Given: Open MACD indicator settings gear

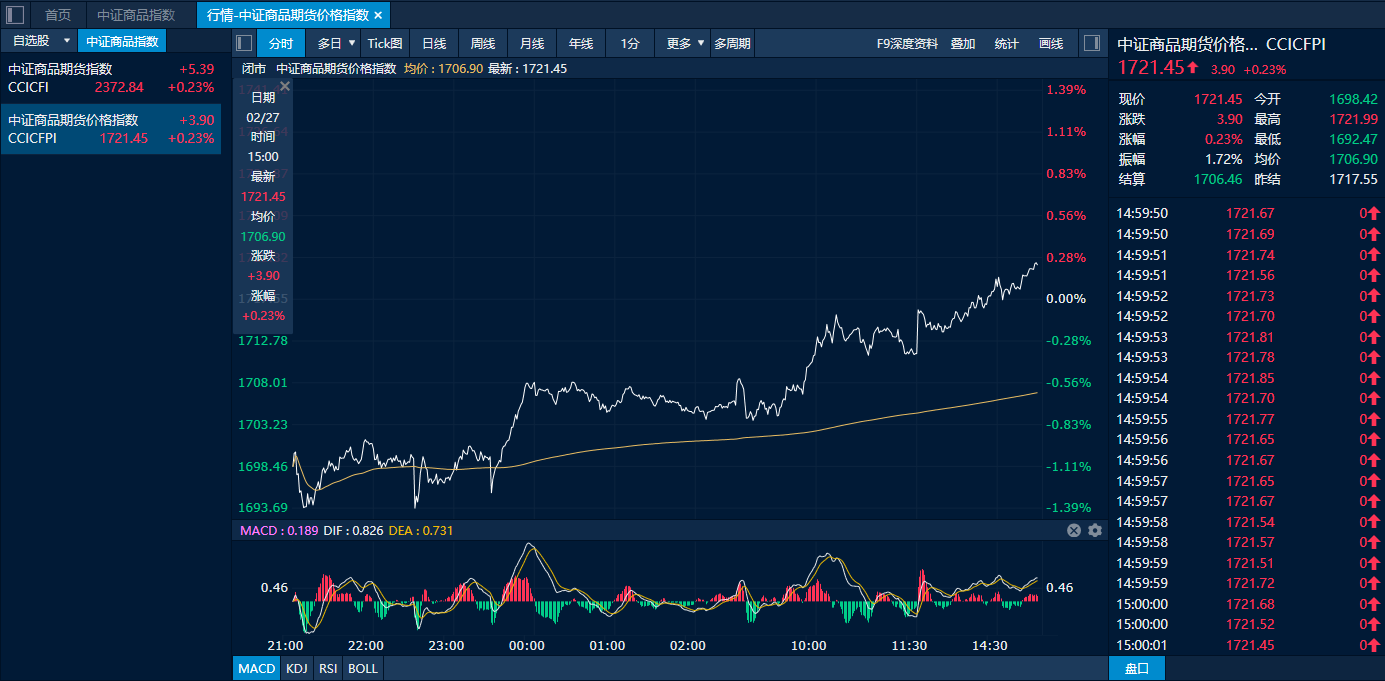Looking at the screenshot, I should click(1095, 530).
